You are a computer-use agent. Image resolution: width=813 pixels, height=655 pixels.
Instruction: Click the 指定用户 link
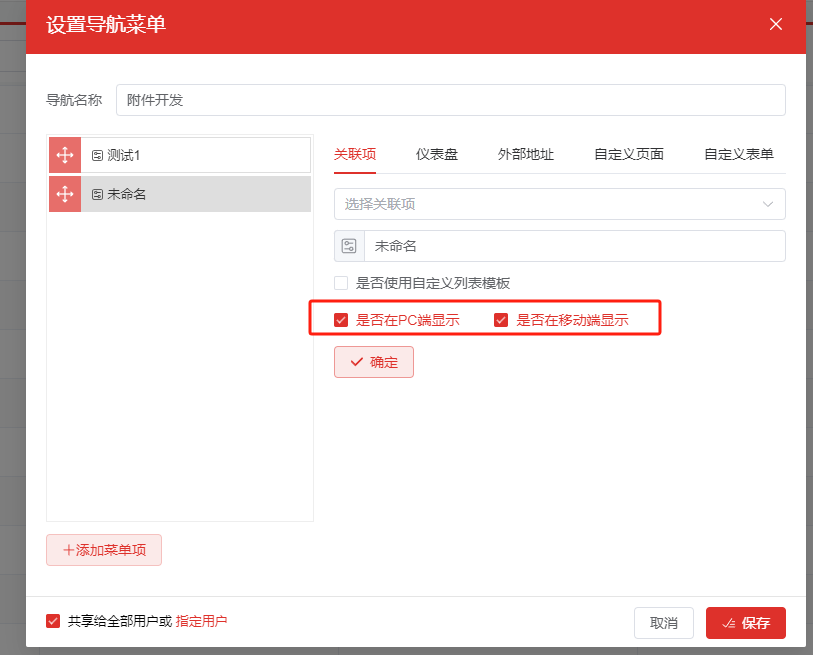click(x=202, y=621)
